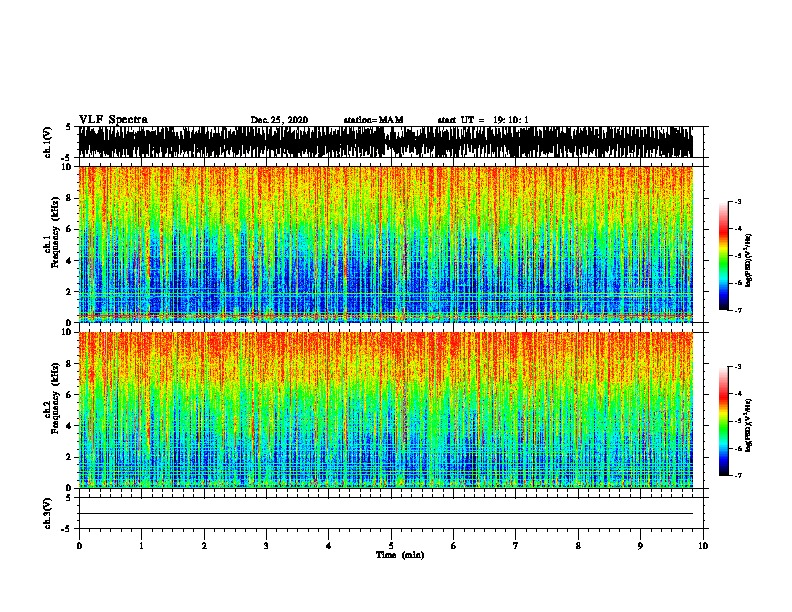Click the '10' tick on the Time axis
The height and width of the screenshot is (612, 792).
pyautogui.click(x=703, y=546)
